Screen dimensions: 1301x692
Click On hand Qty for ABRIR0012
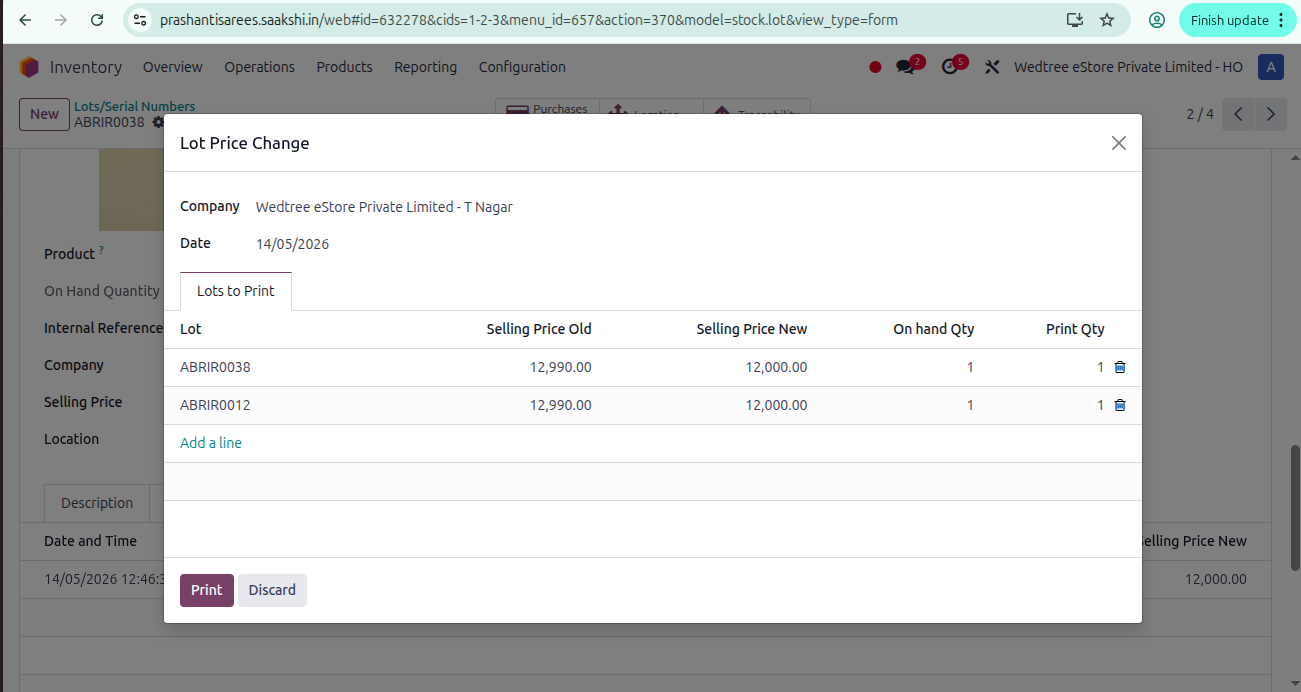[x=970, y=405]
